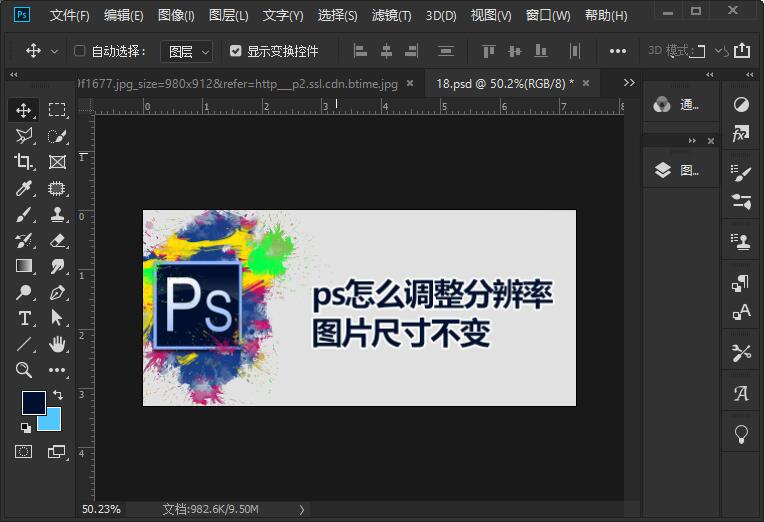Open Move tool preset picker arrow

coord(55,51)
